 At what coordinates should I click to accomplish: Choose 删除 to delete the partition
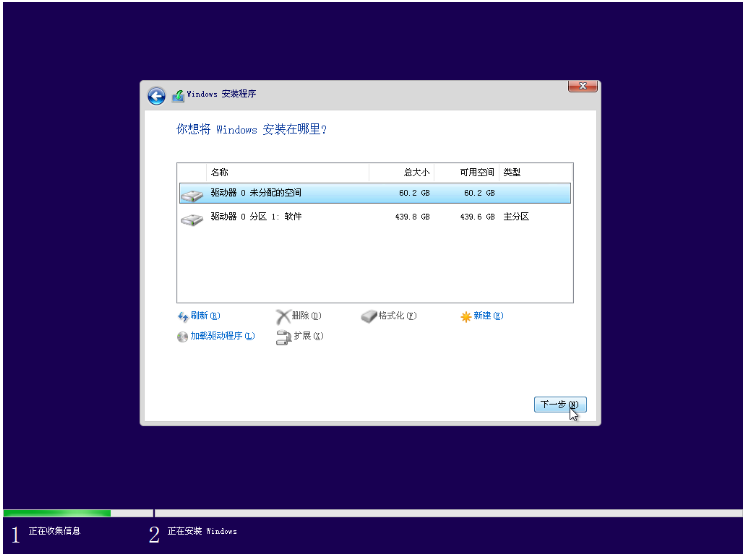pyautogui.click(x=307, y=315)
